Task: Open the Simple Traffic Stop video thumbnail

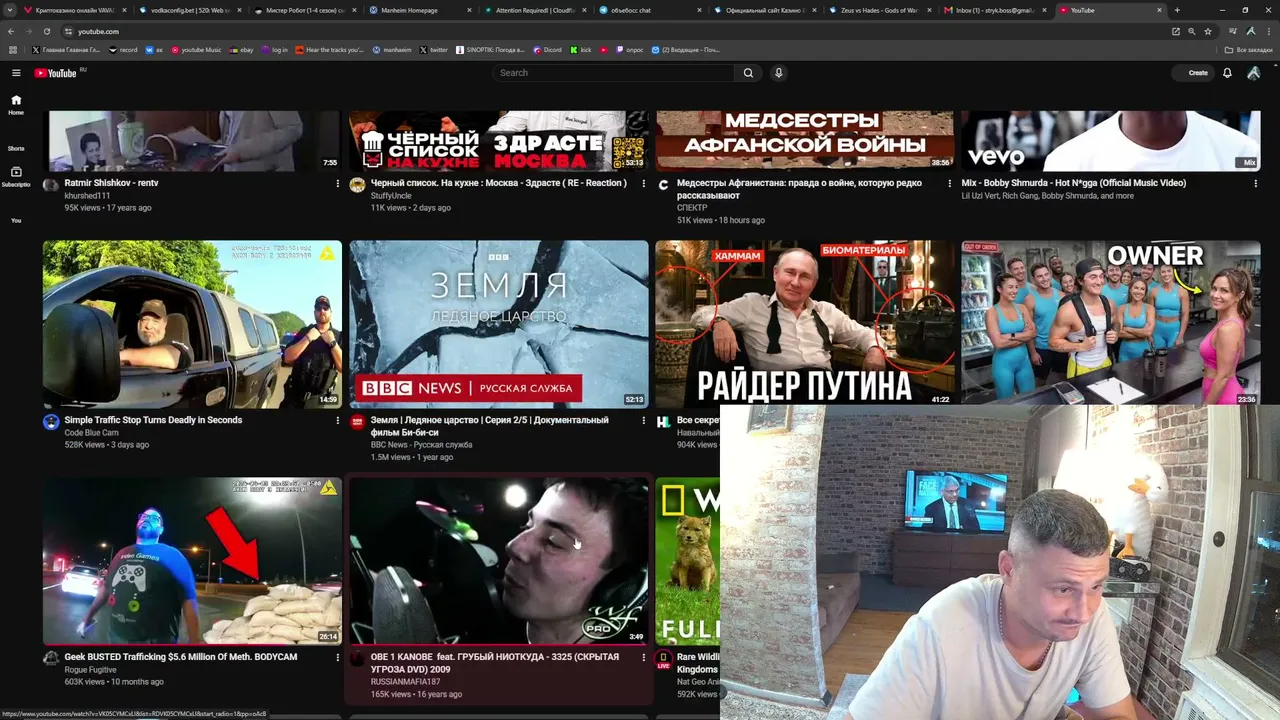Action: tap(192, 324)
